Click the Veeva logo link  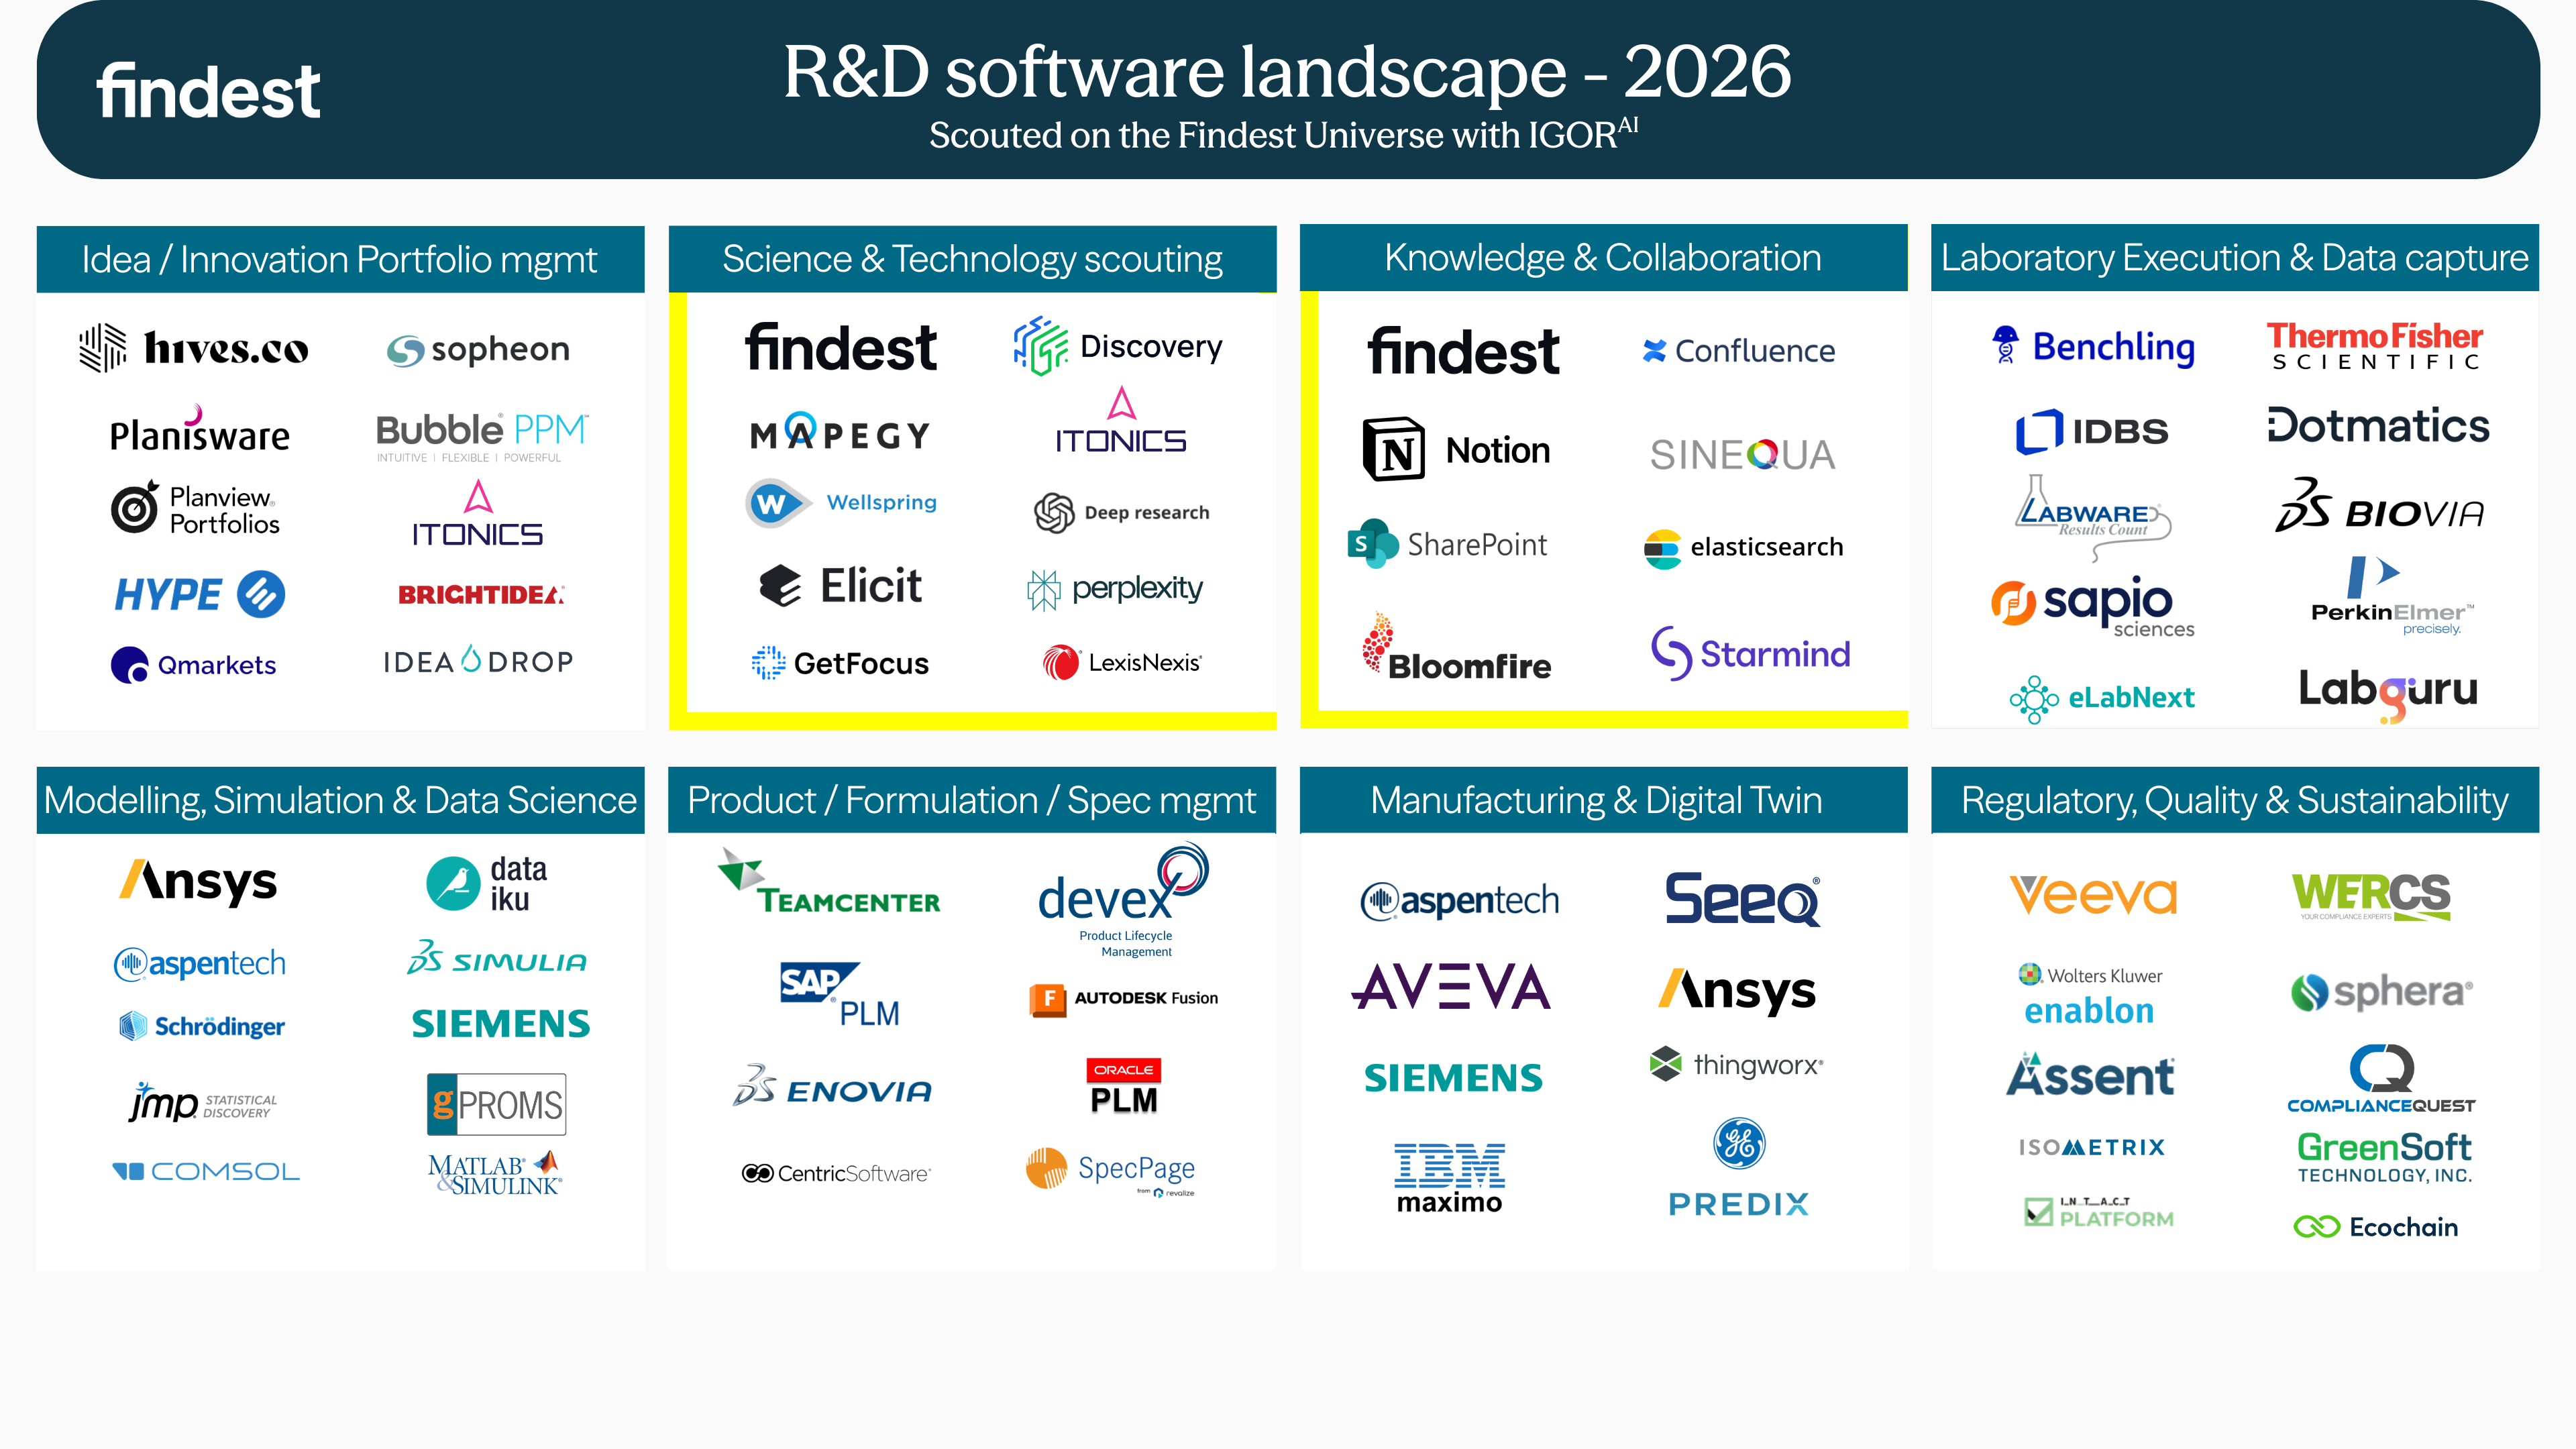tap(2093, 895)
